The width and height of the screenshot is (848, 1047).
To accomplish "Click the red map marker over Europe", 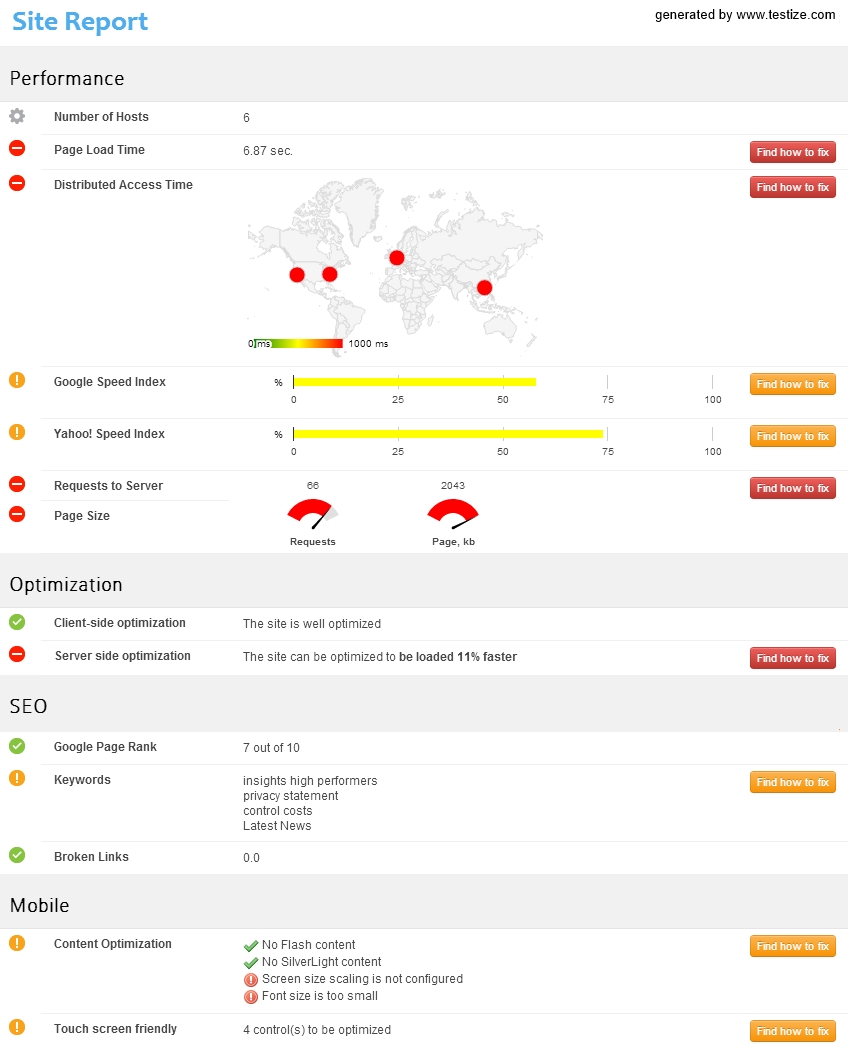I will [397, 258].
